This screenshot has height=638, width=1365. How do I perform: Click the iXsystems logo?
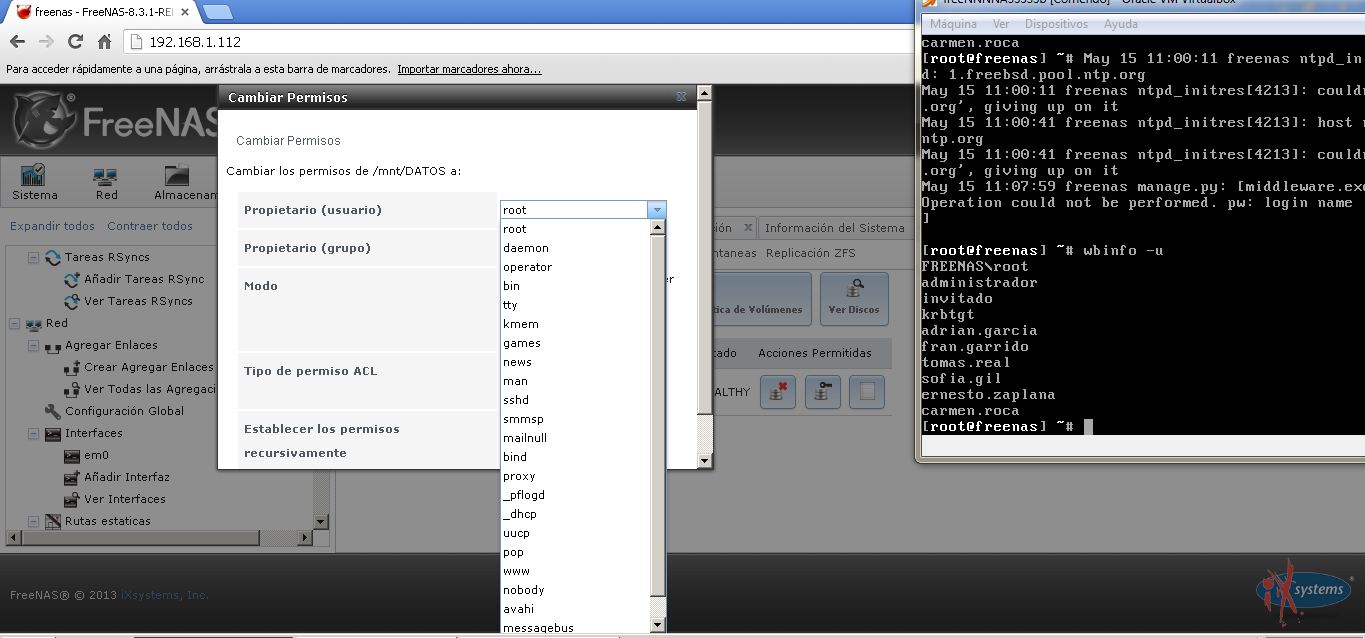click(x=1303, y=592)
